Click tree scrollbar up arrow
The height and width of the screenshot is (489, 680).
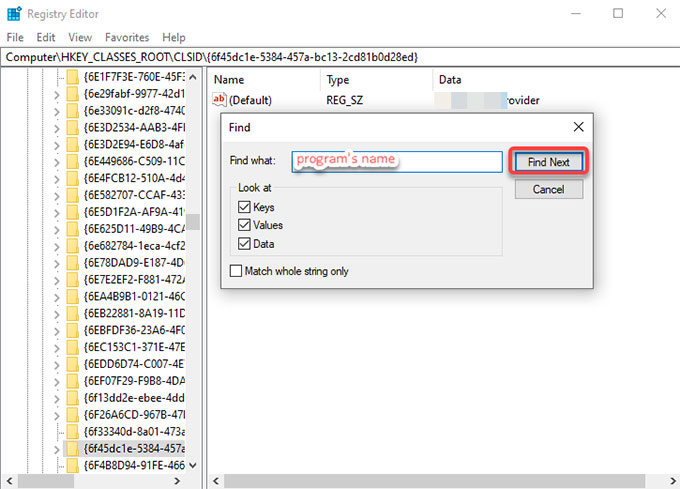(193, 77)
